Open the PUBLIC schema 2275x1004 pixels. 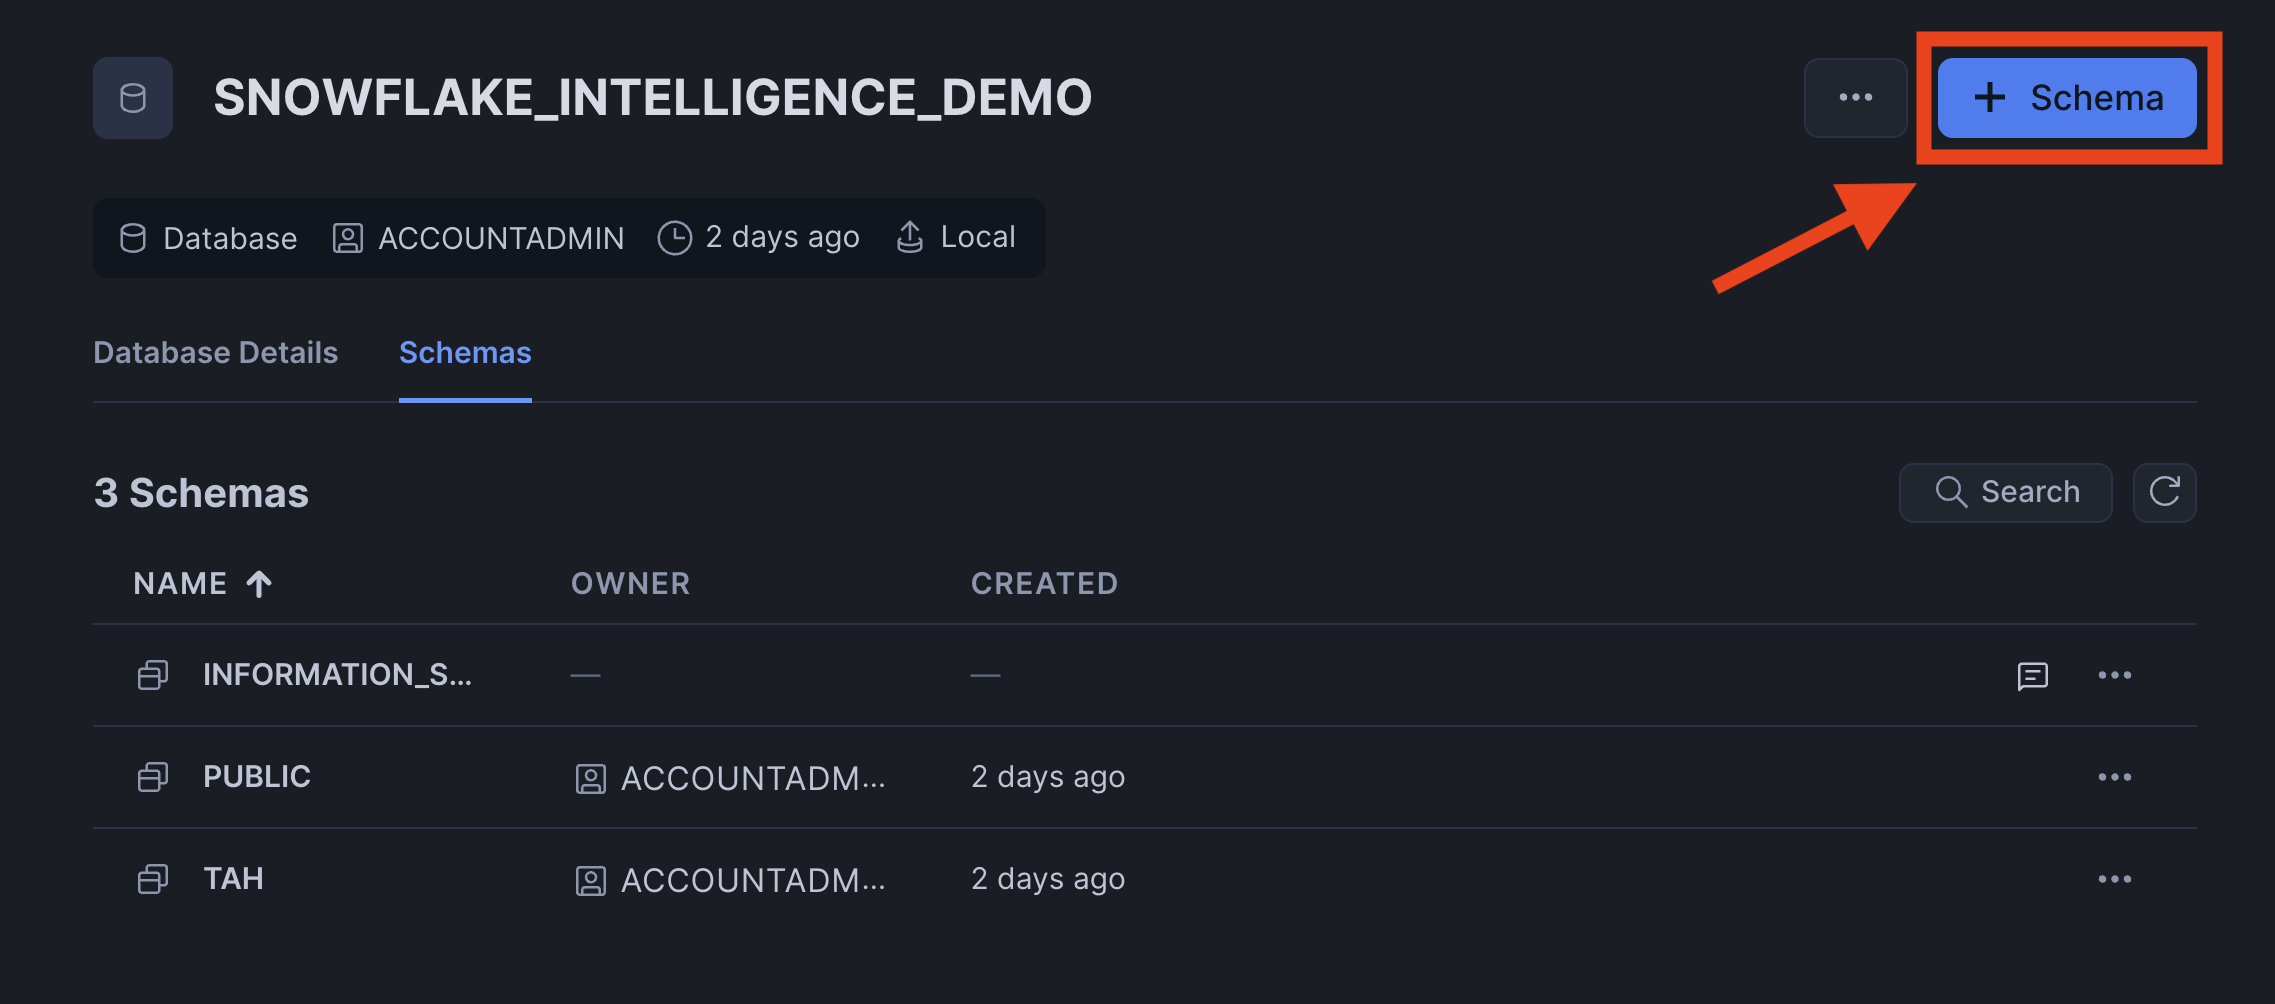pyautogui.click(x=257, y=777)
